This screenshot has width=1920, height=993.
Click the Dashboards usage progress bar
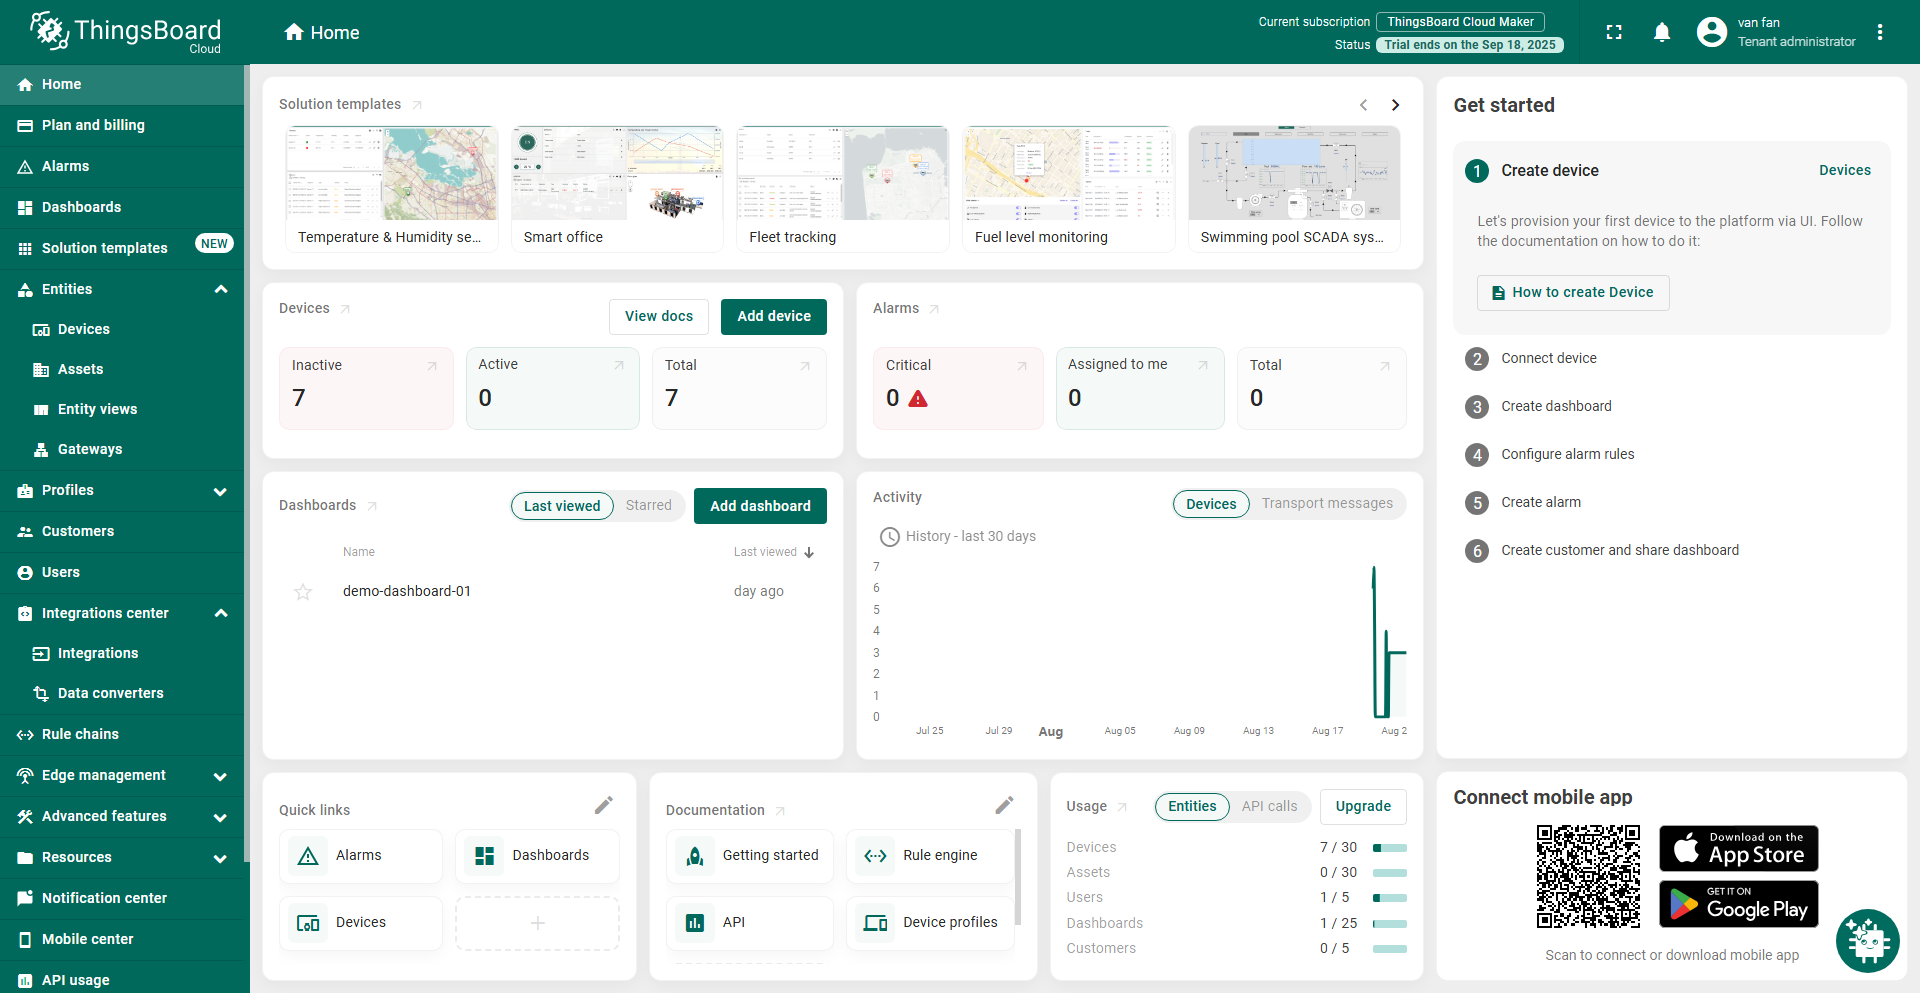click(1390, 924)
